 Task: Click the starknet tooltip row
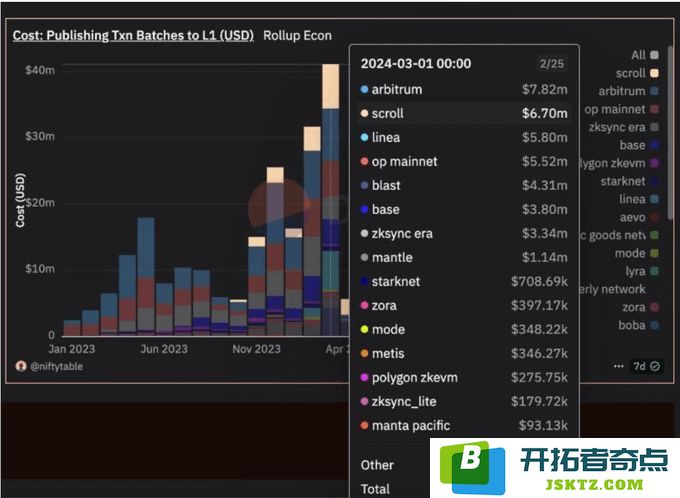(x=464, y=282)
